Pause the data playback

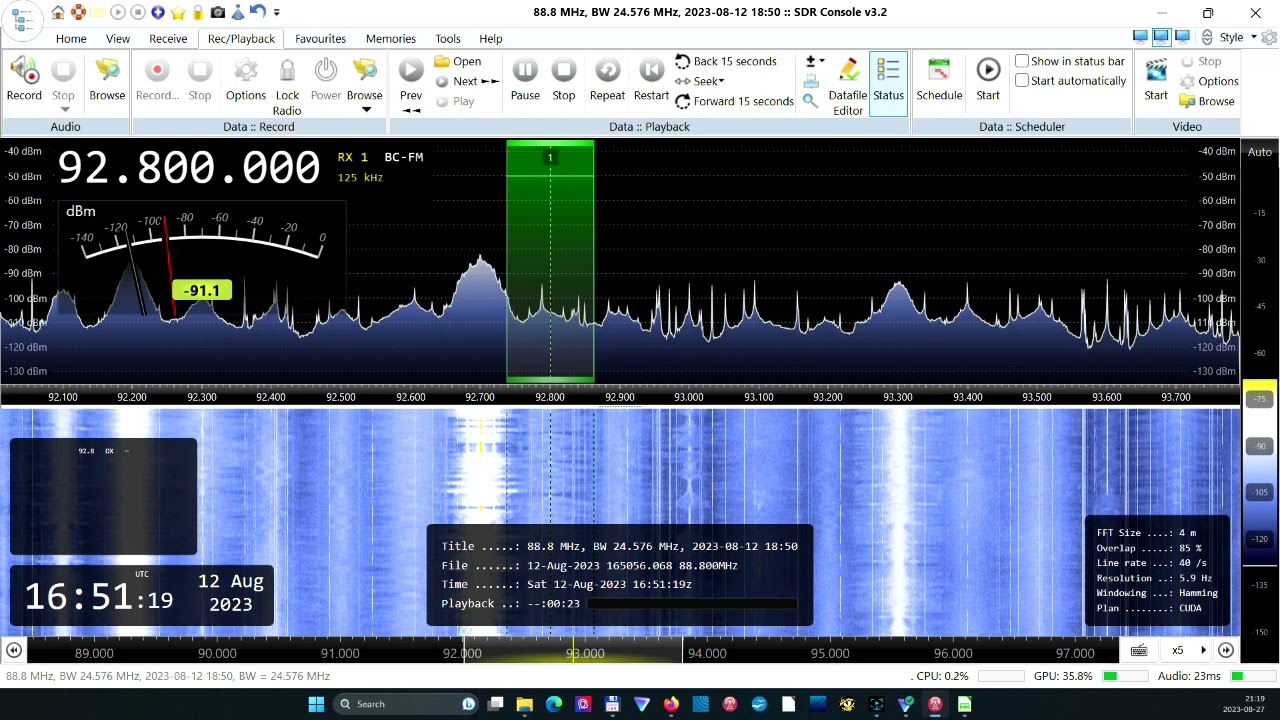[x=525, y=79]
